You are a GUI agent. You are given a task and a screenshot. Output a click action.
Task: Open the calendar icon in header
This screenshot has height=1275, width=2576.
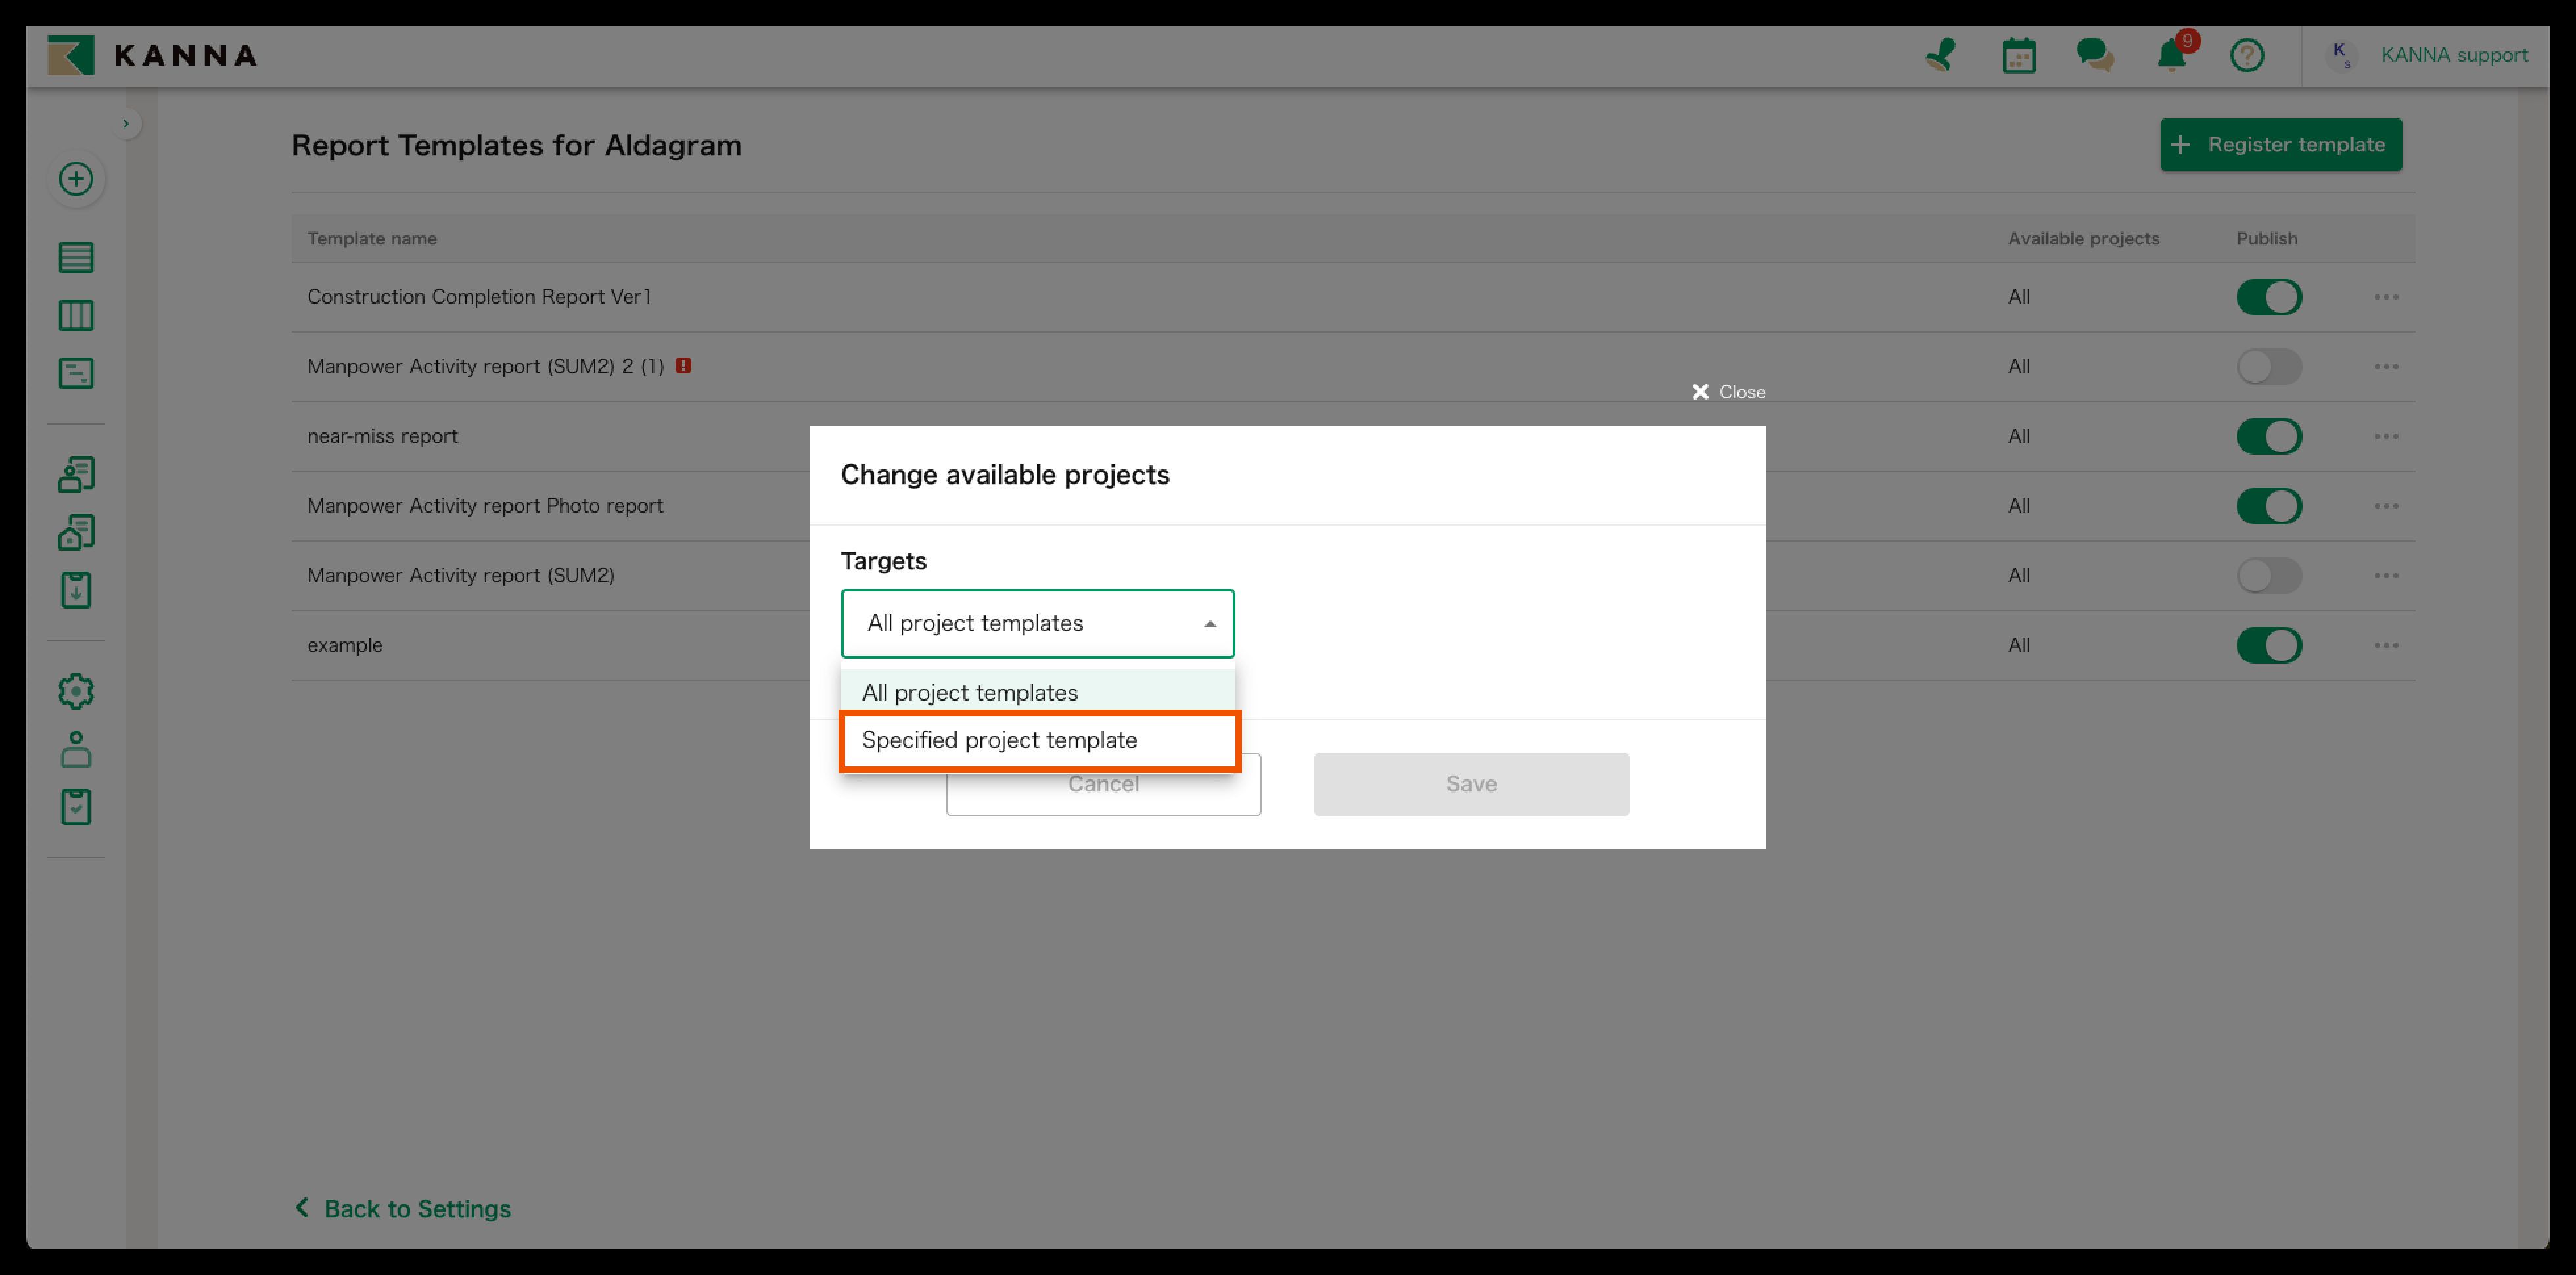click(2018, 55)
